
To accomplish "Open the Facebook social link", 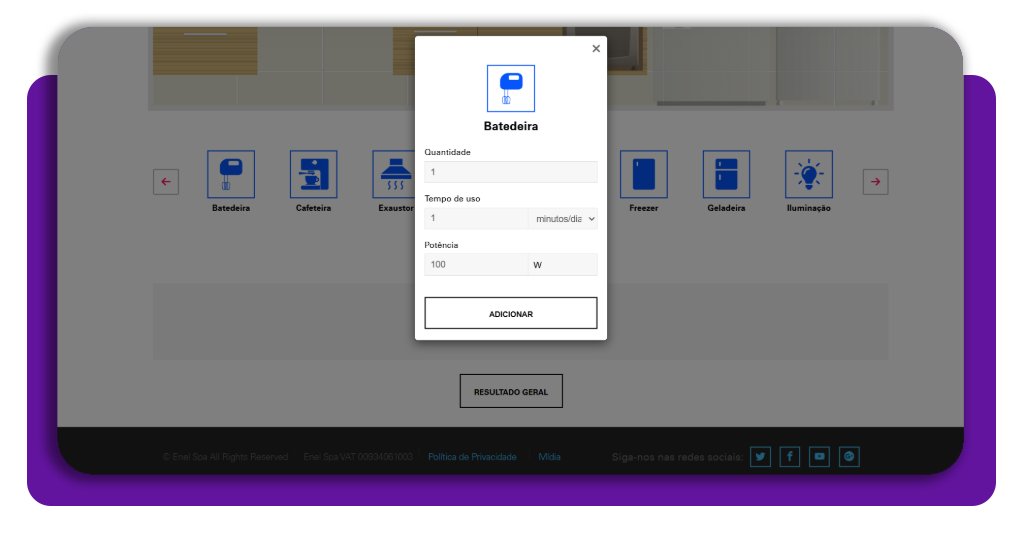I will coord(790,457).
